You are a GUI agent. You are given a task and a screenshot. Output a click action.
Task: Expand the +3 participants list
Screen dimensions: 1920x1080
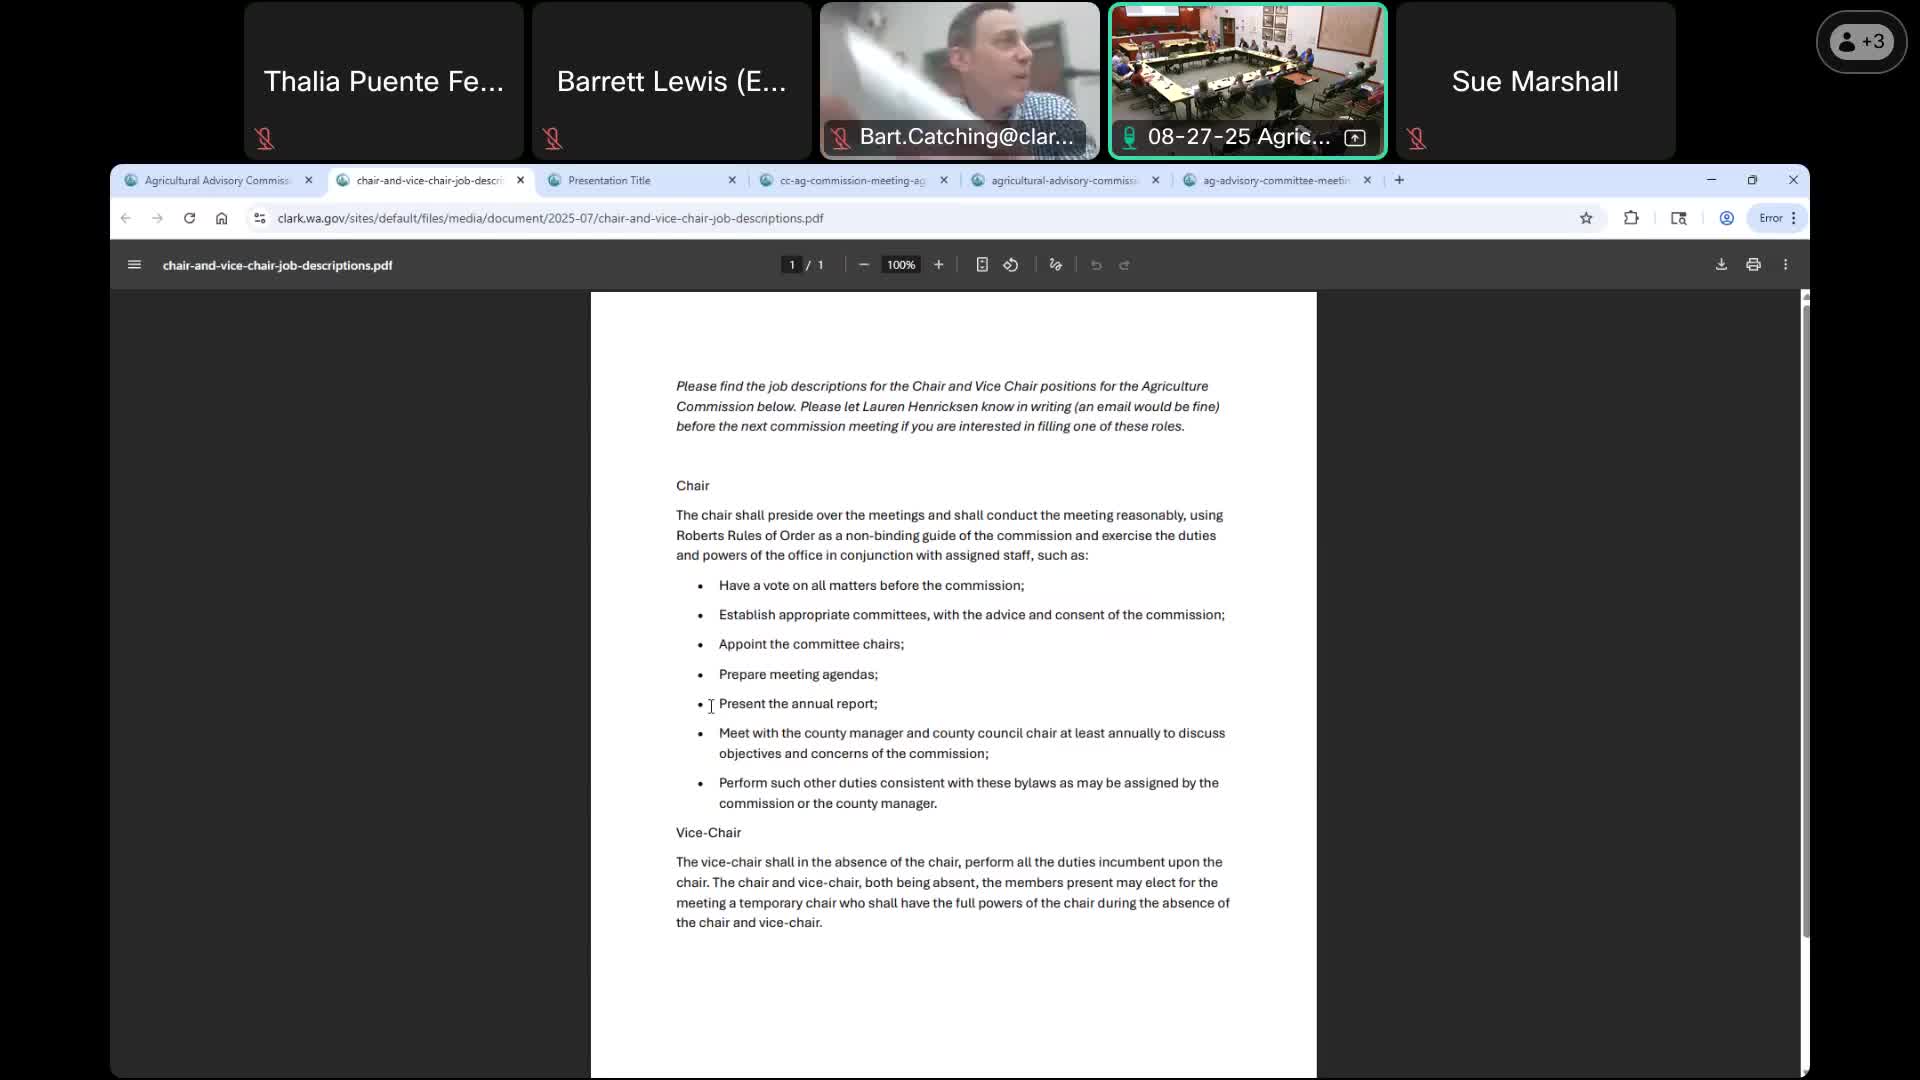pos(1861,42)
